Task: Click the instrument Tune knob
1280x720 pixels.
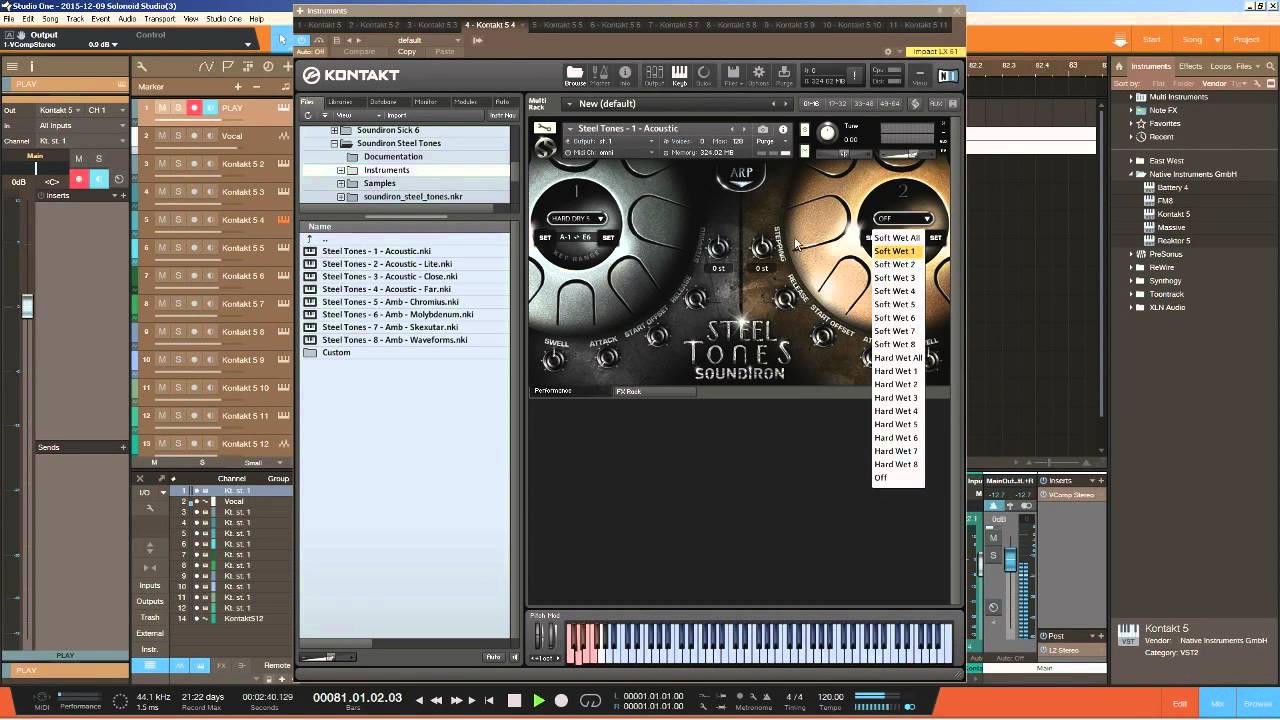Action: pos(827,133)
